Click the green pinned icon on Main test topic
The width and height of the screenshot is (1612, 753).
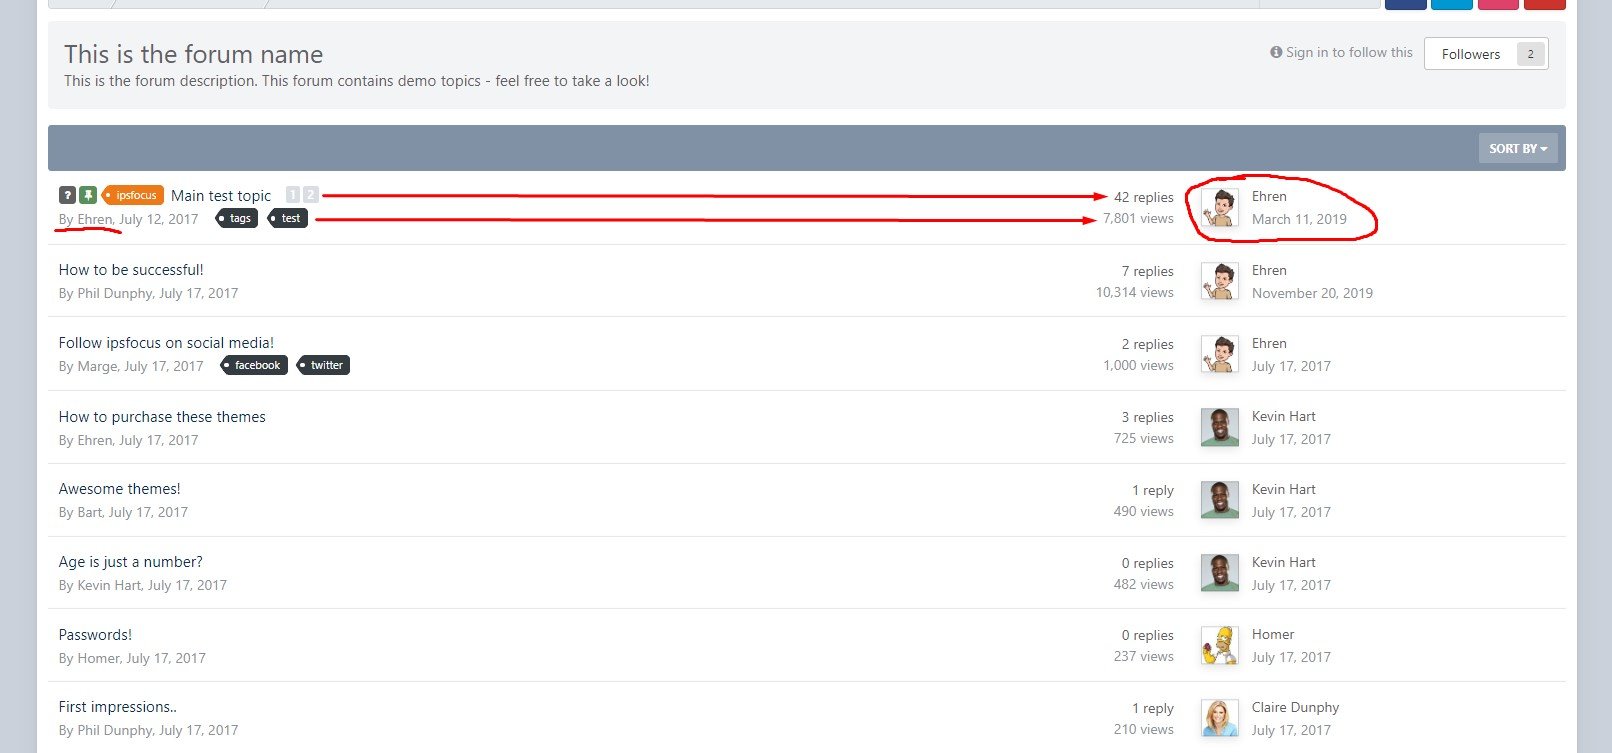pos(88,195)
